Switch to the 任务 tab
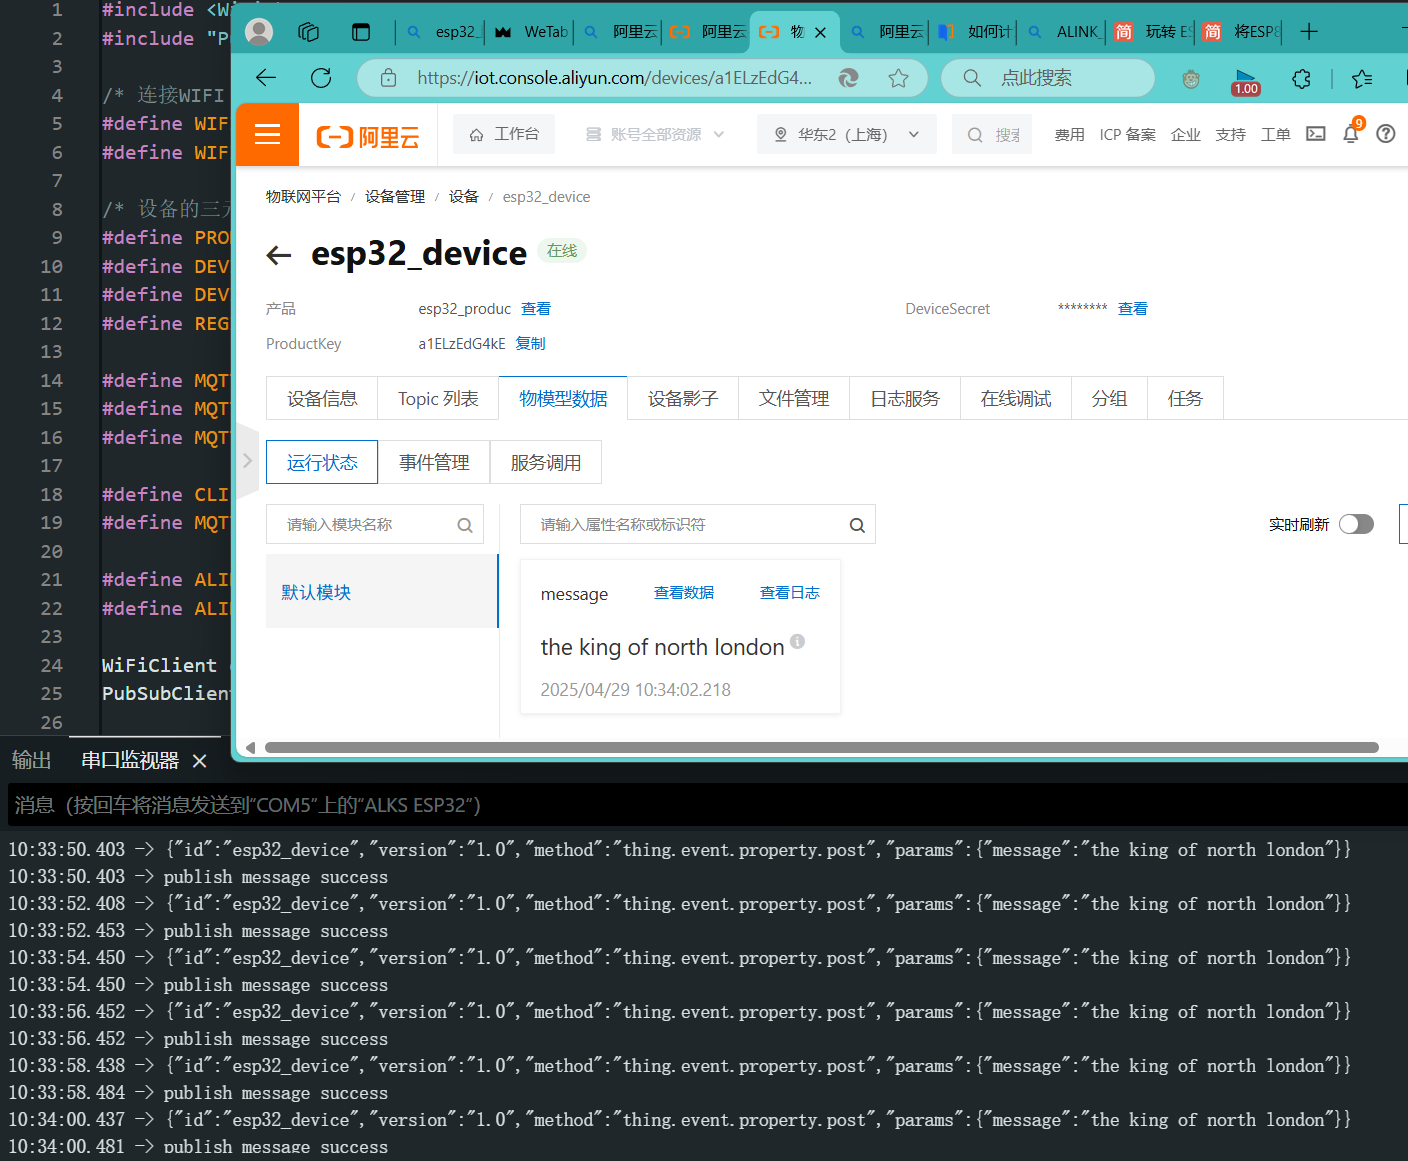The image size is (1408, 1161). [x=1186, y=398]
